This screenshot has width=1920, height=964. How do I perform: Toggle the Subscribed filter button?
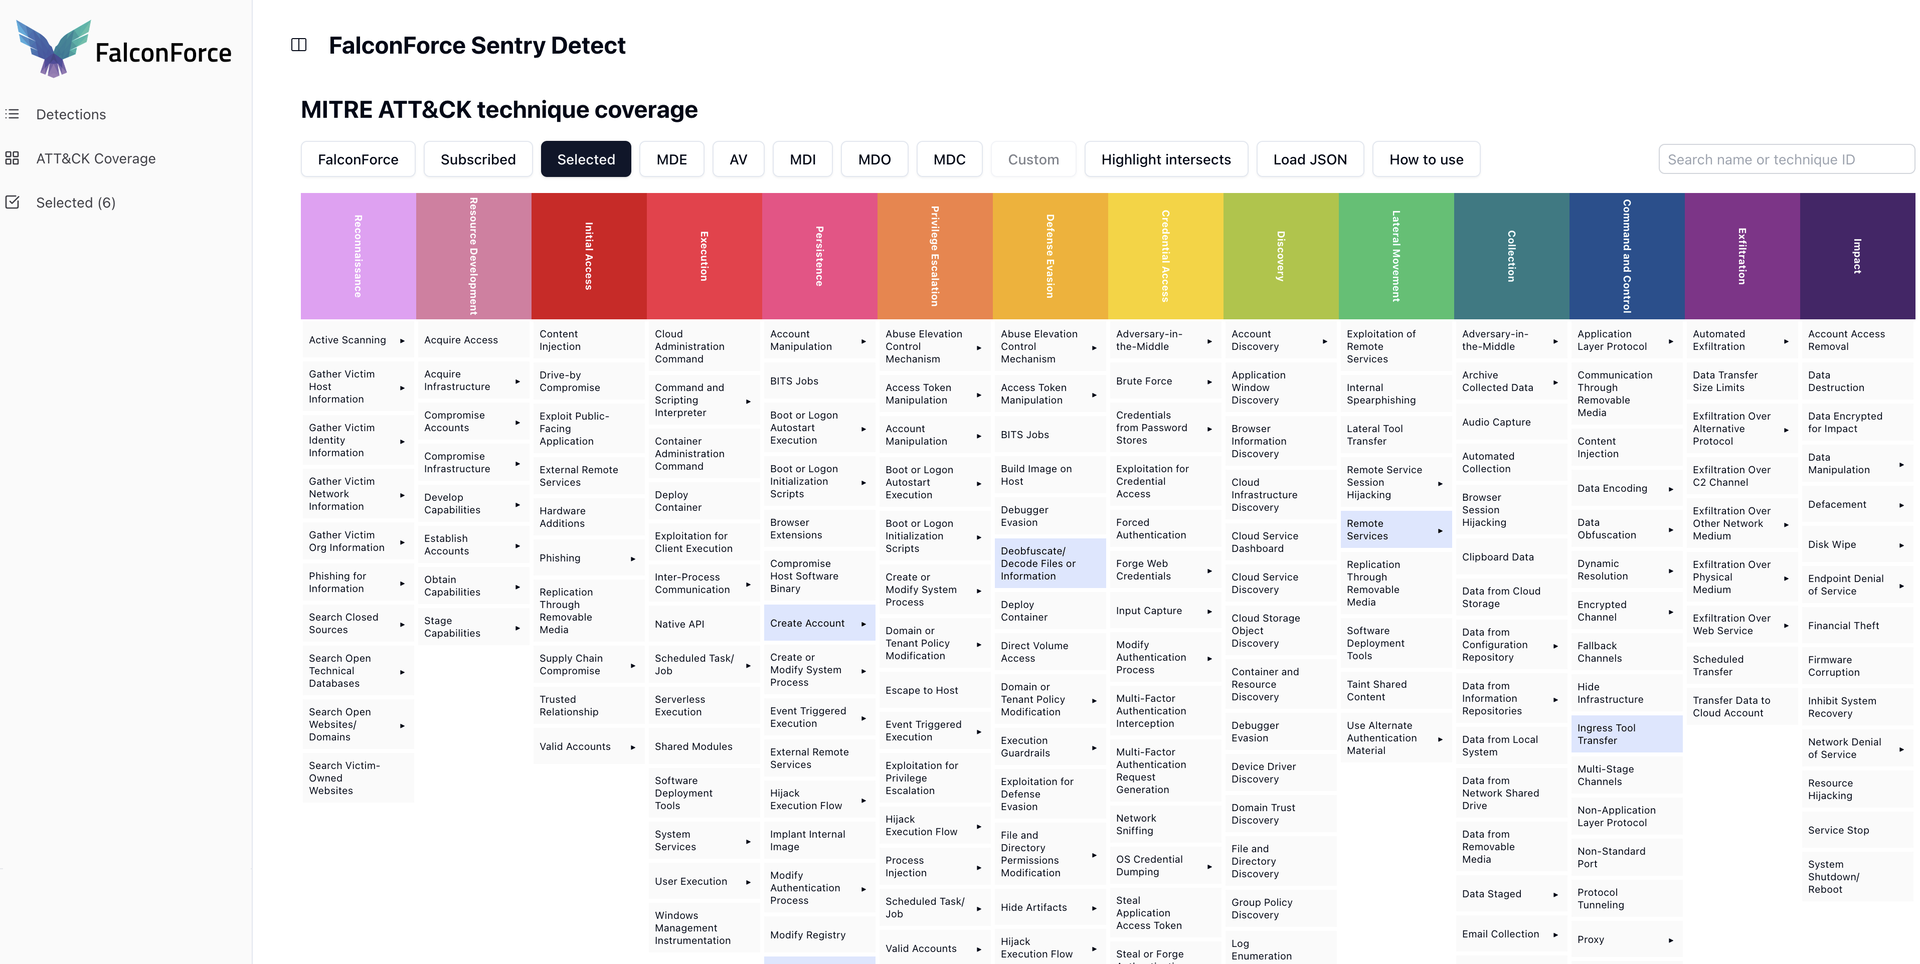(478, 159)
